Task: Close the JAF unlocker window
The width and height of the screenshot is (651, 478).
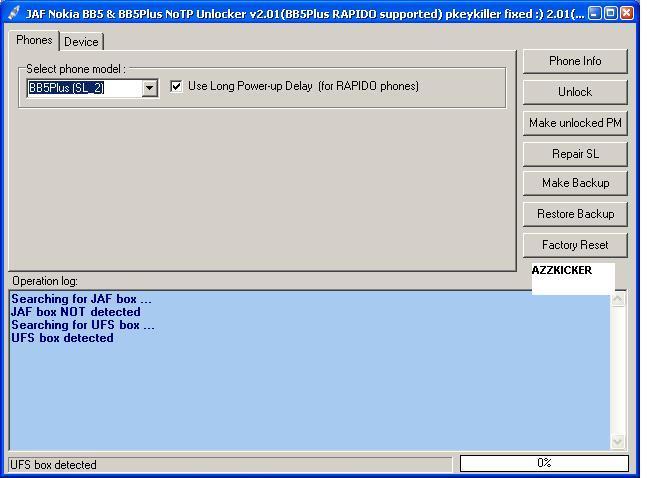Action: 627,13
